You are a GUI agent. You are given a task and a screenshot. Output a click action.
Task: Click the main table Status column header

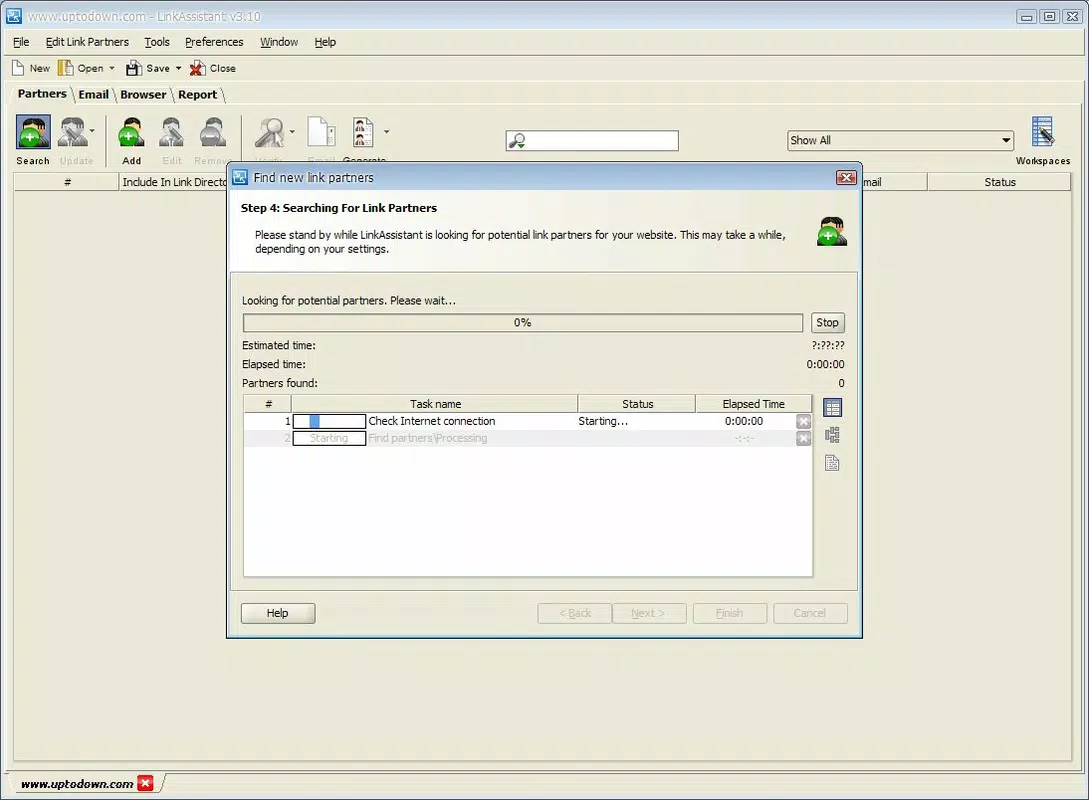(x=999, y=182)
